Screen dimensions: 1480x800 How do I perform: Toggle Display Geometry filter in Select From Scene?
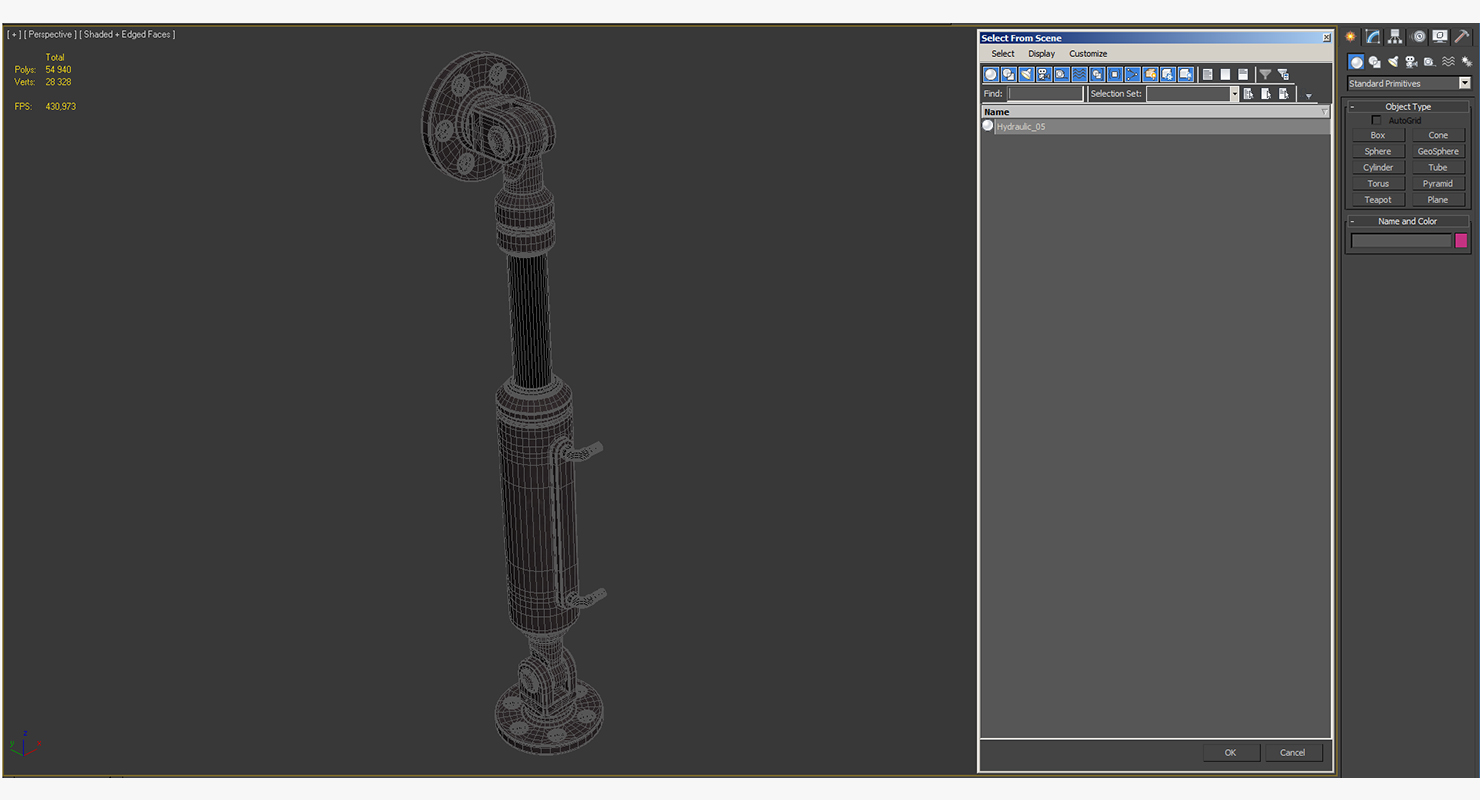(x=991, y=74)
